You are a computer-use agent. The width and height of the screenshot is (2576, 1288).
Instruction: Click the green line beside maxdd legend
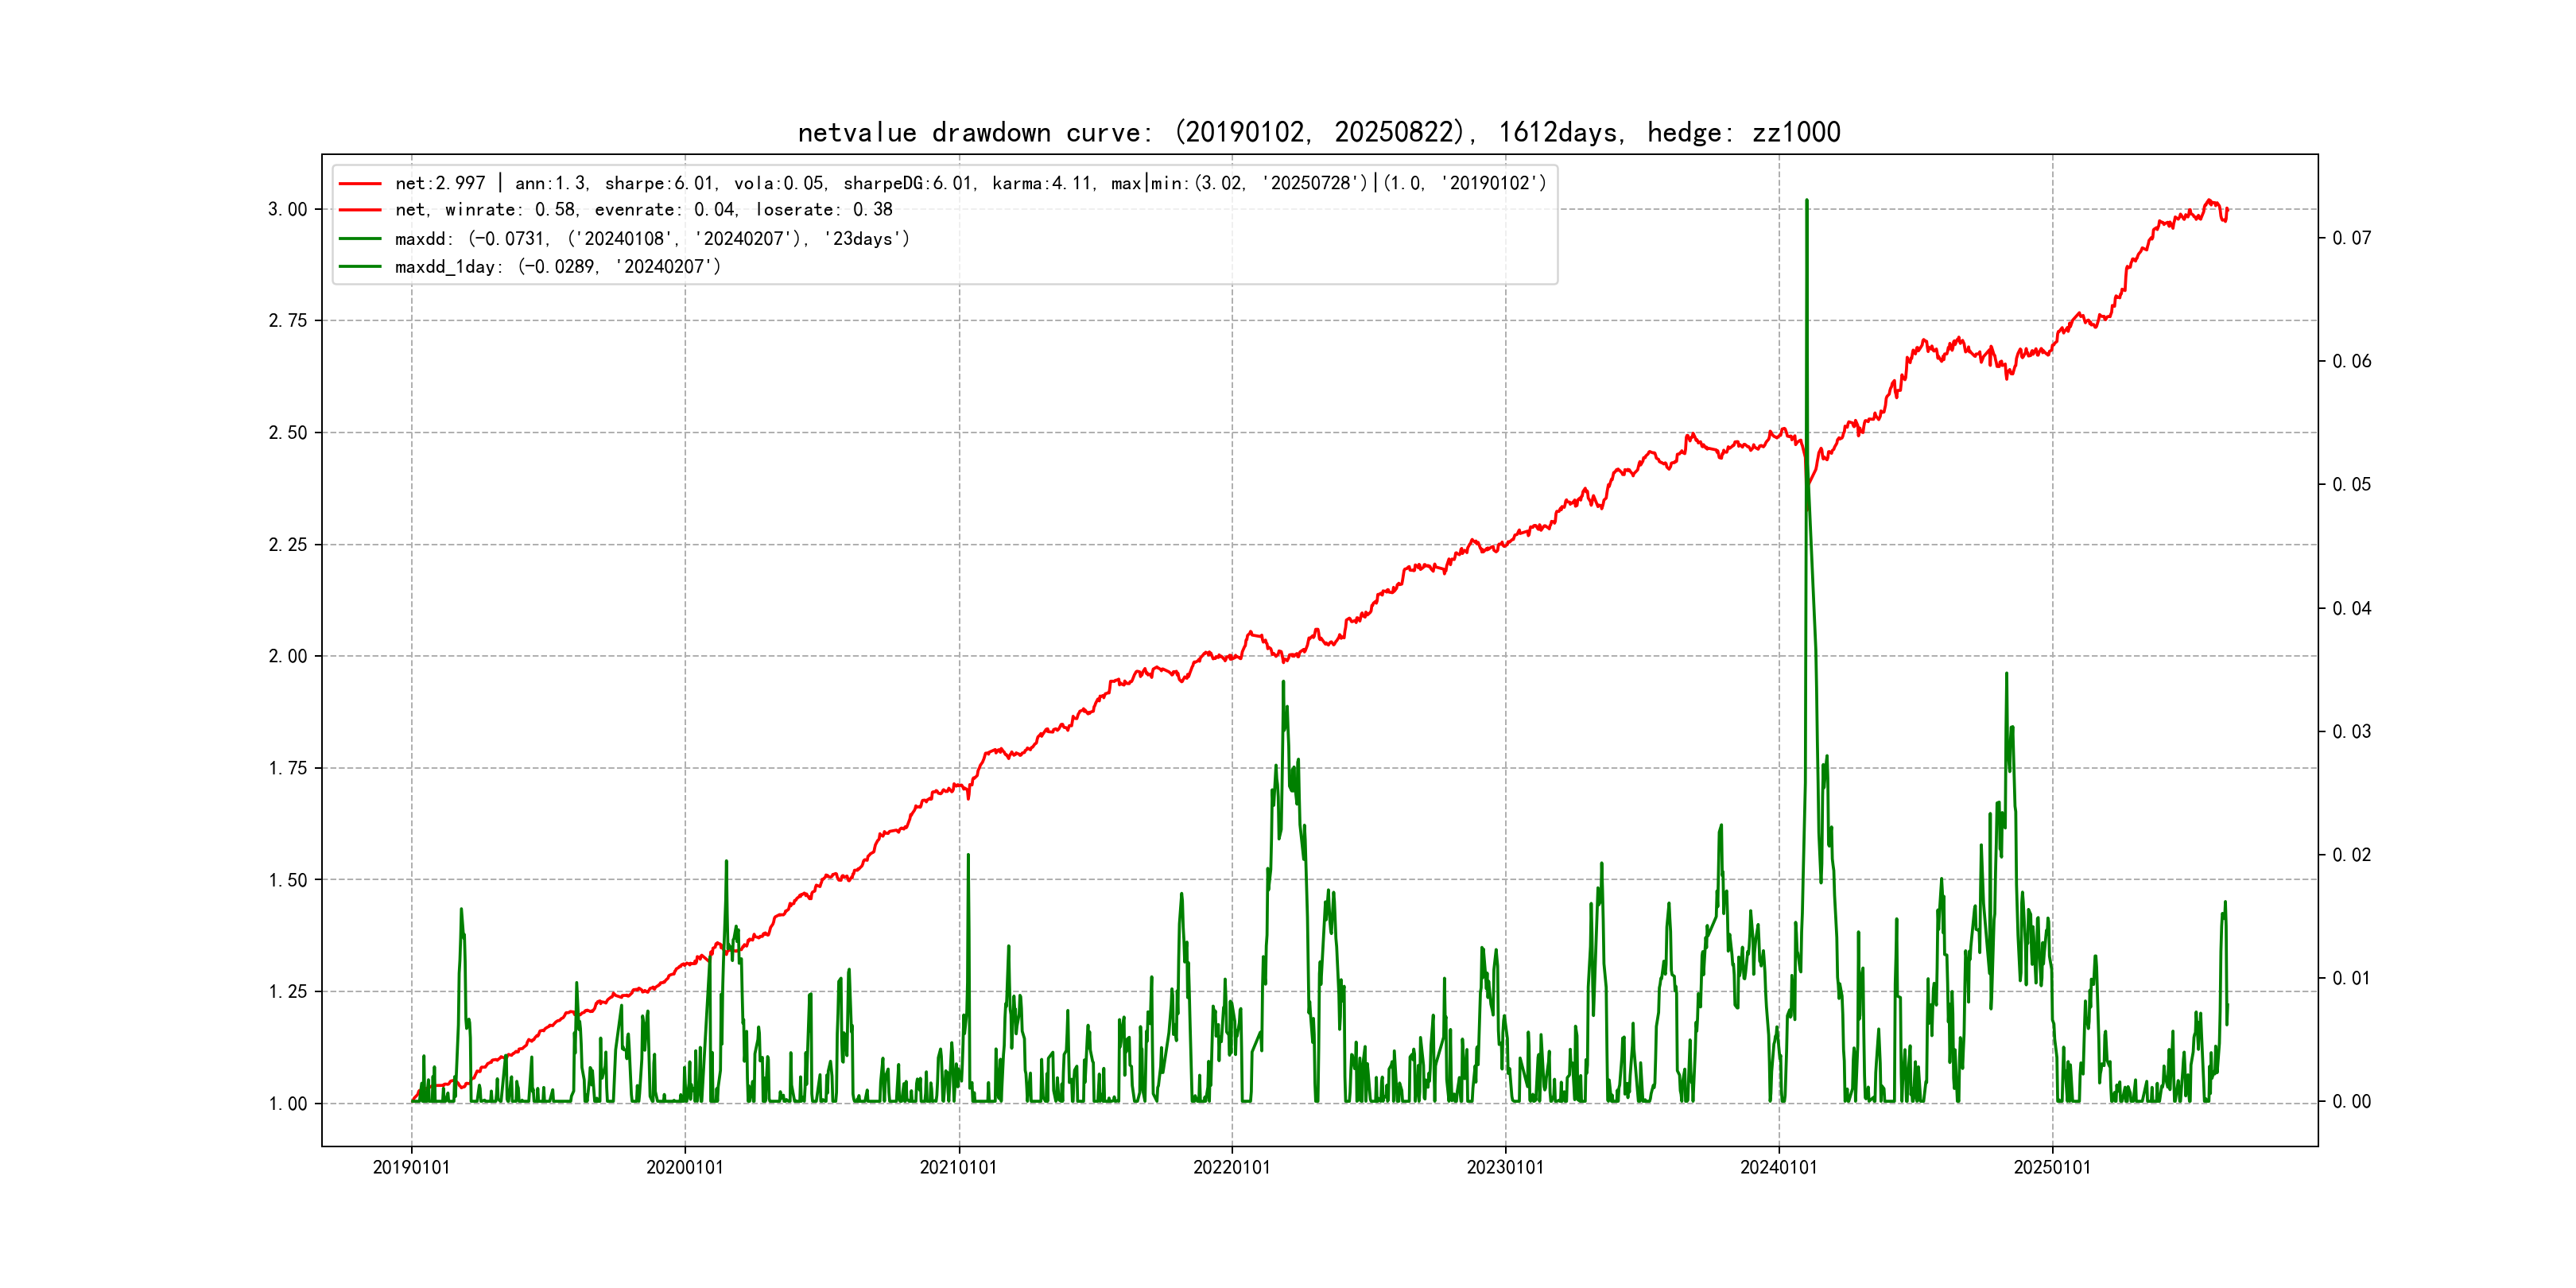(x=360, y=239)
